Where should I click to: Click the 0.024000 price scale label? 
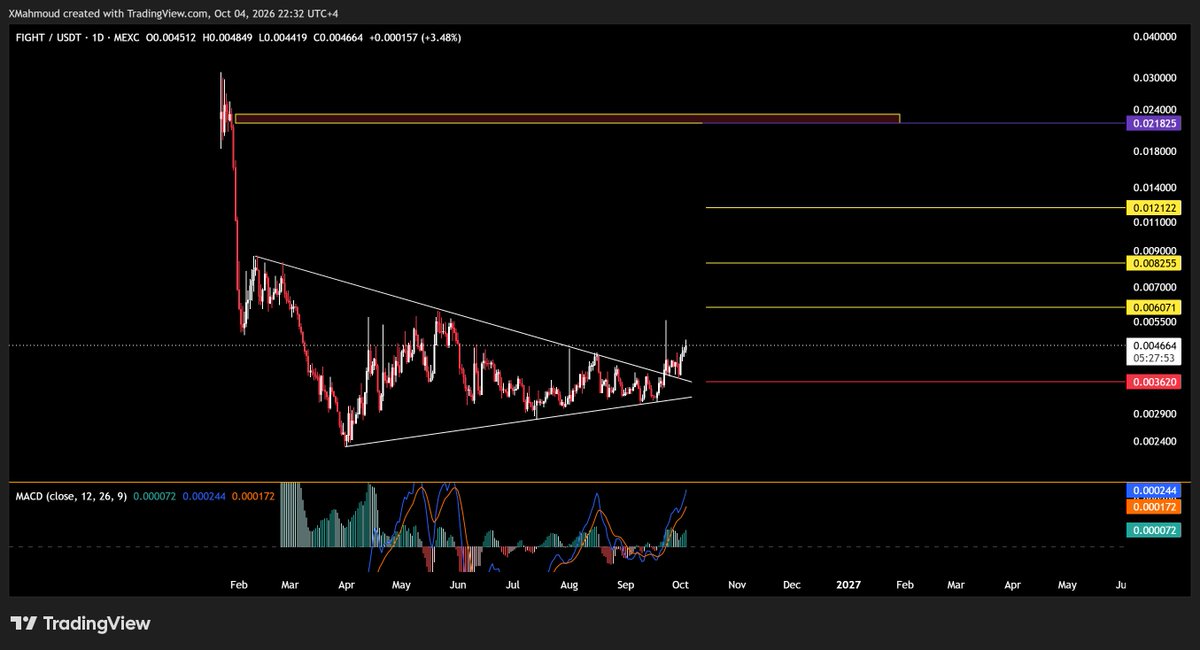click(x=1153, y=109)
